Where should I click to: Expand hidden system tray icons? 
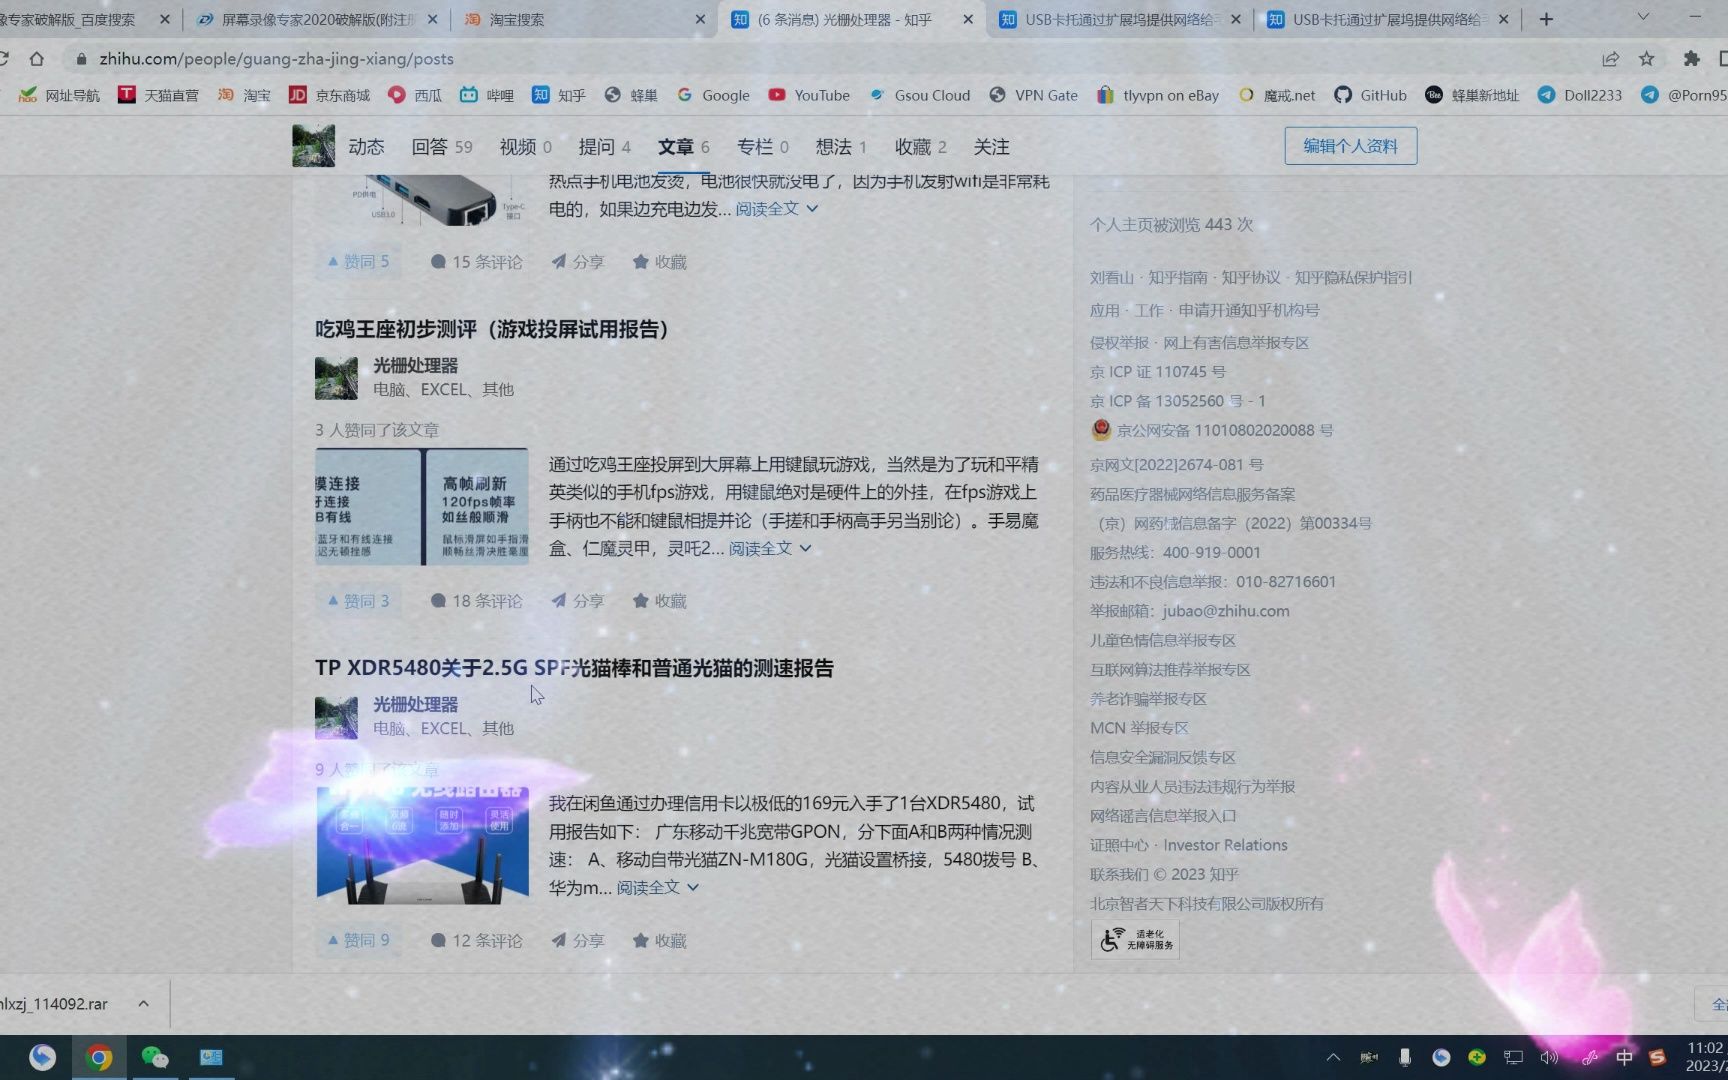(x=1333, y=1057)
